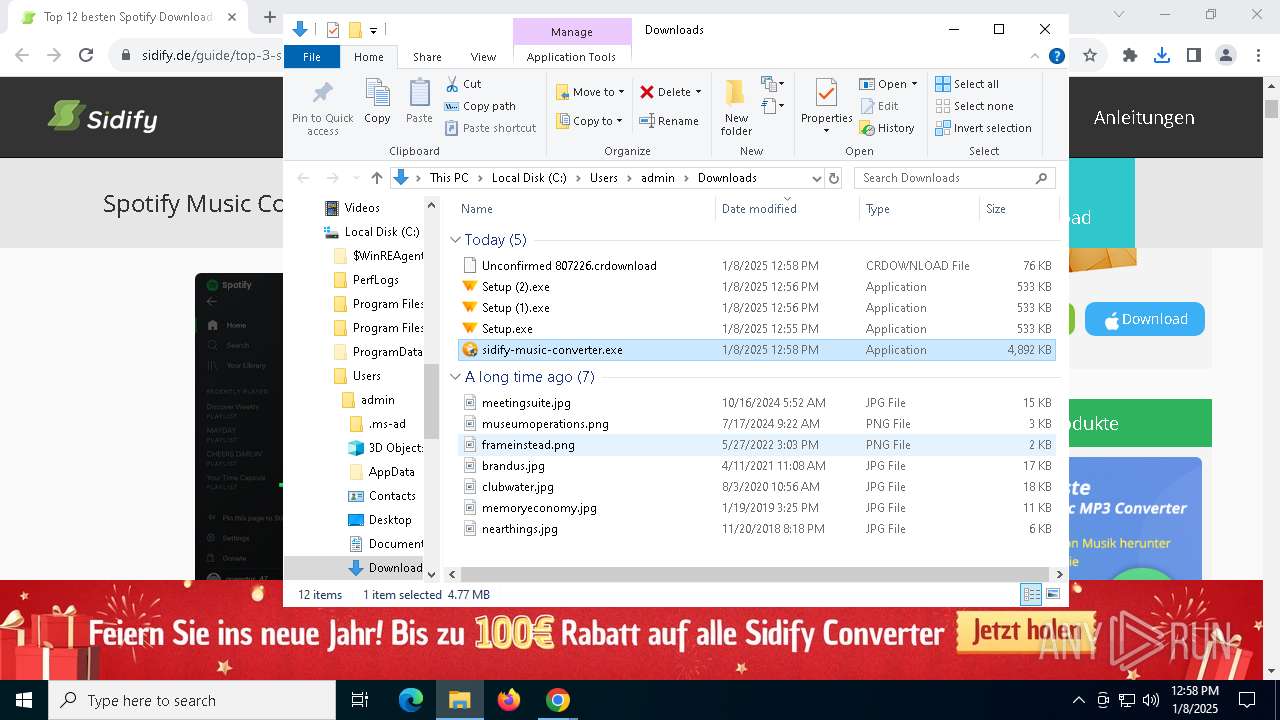Click the Rename button
Screen dimensions: 1280x720
pyautogui.click(x=669, y=121)
